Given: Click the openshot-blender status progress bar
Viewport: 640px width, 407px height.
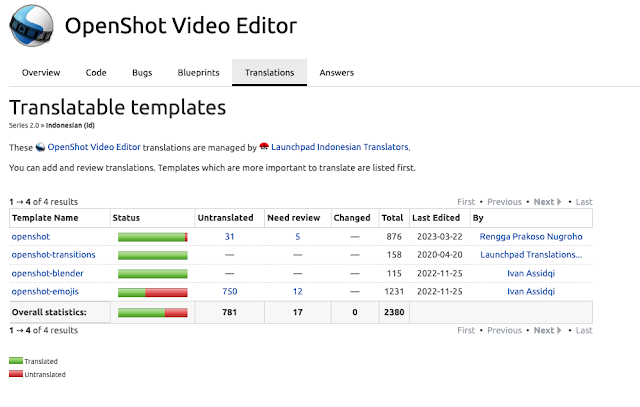Looking at the screenshot, I should coord(153,274).
